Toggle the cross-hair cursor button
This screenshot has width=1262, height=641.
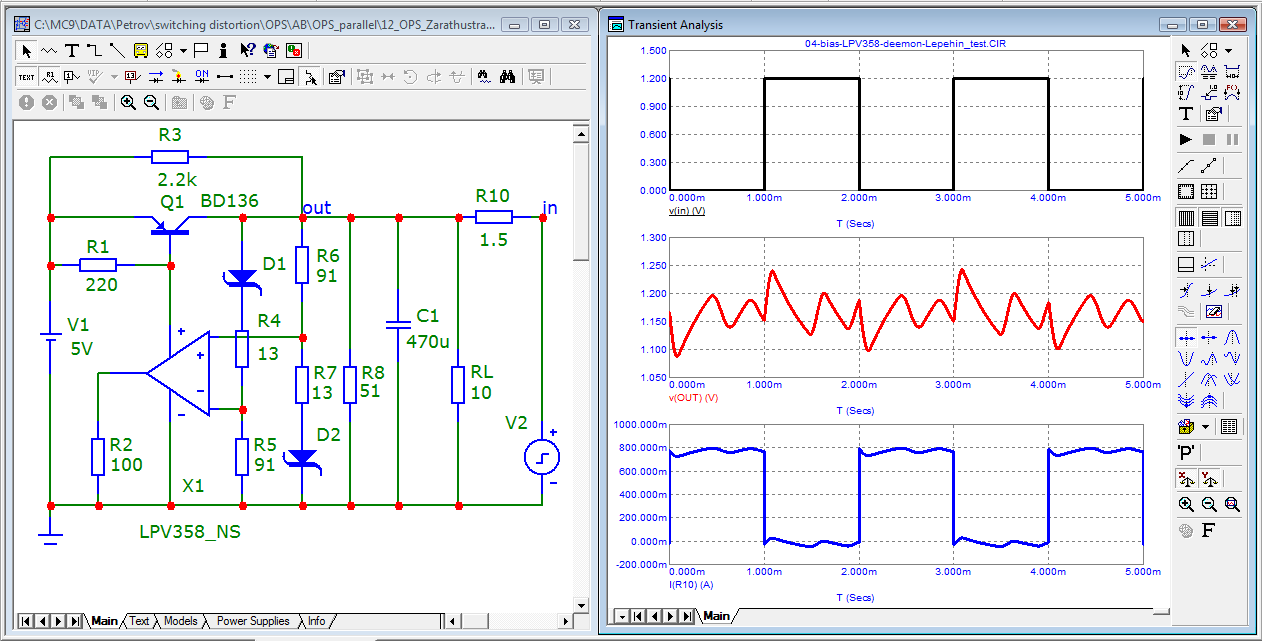pyautogui.click(x=309, y=77)
